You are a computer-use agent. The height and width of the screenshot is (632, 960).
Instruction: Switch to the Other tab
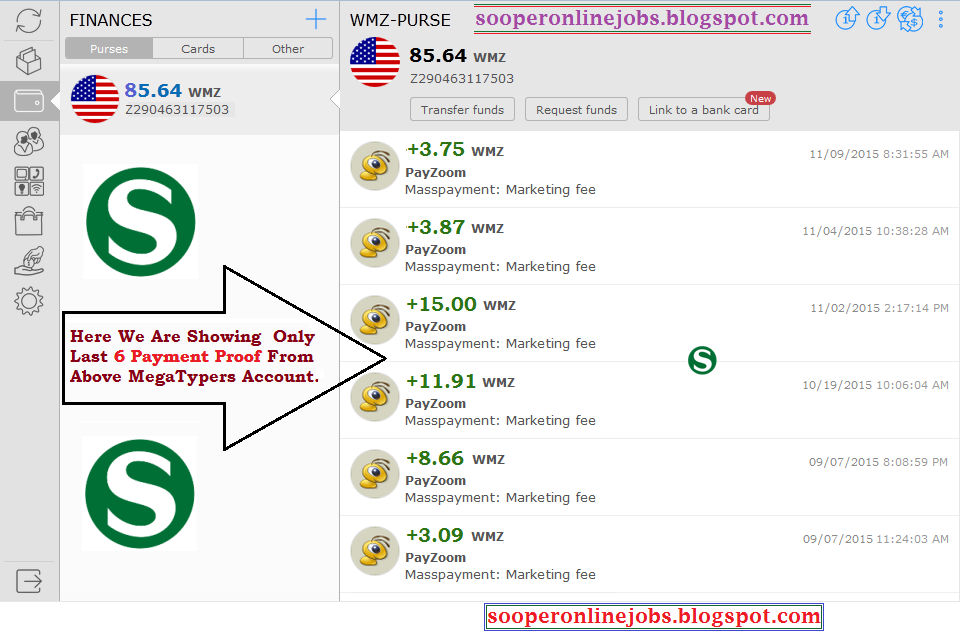(287, 48)
